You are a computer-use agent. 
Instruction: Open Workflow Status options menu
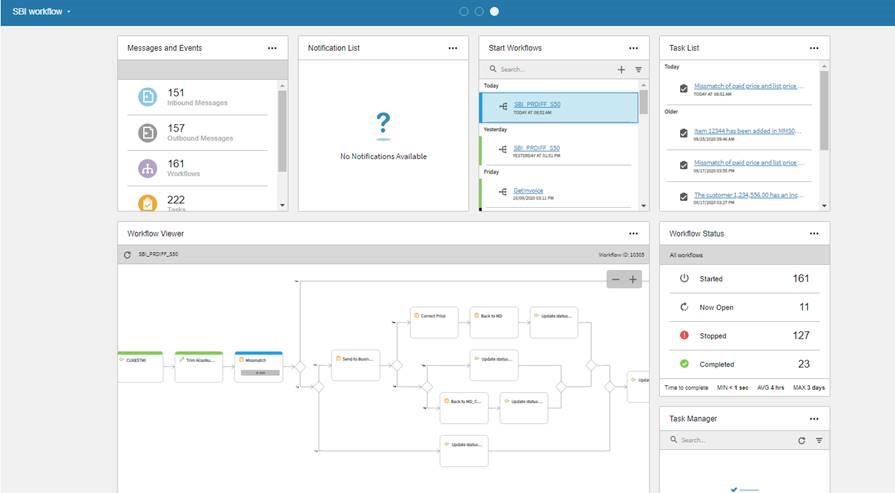[x=814, y=233]
